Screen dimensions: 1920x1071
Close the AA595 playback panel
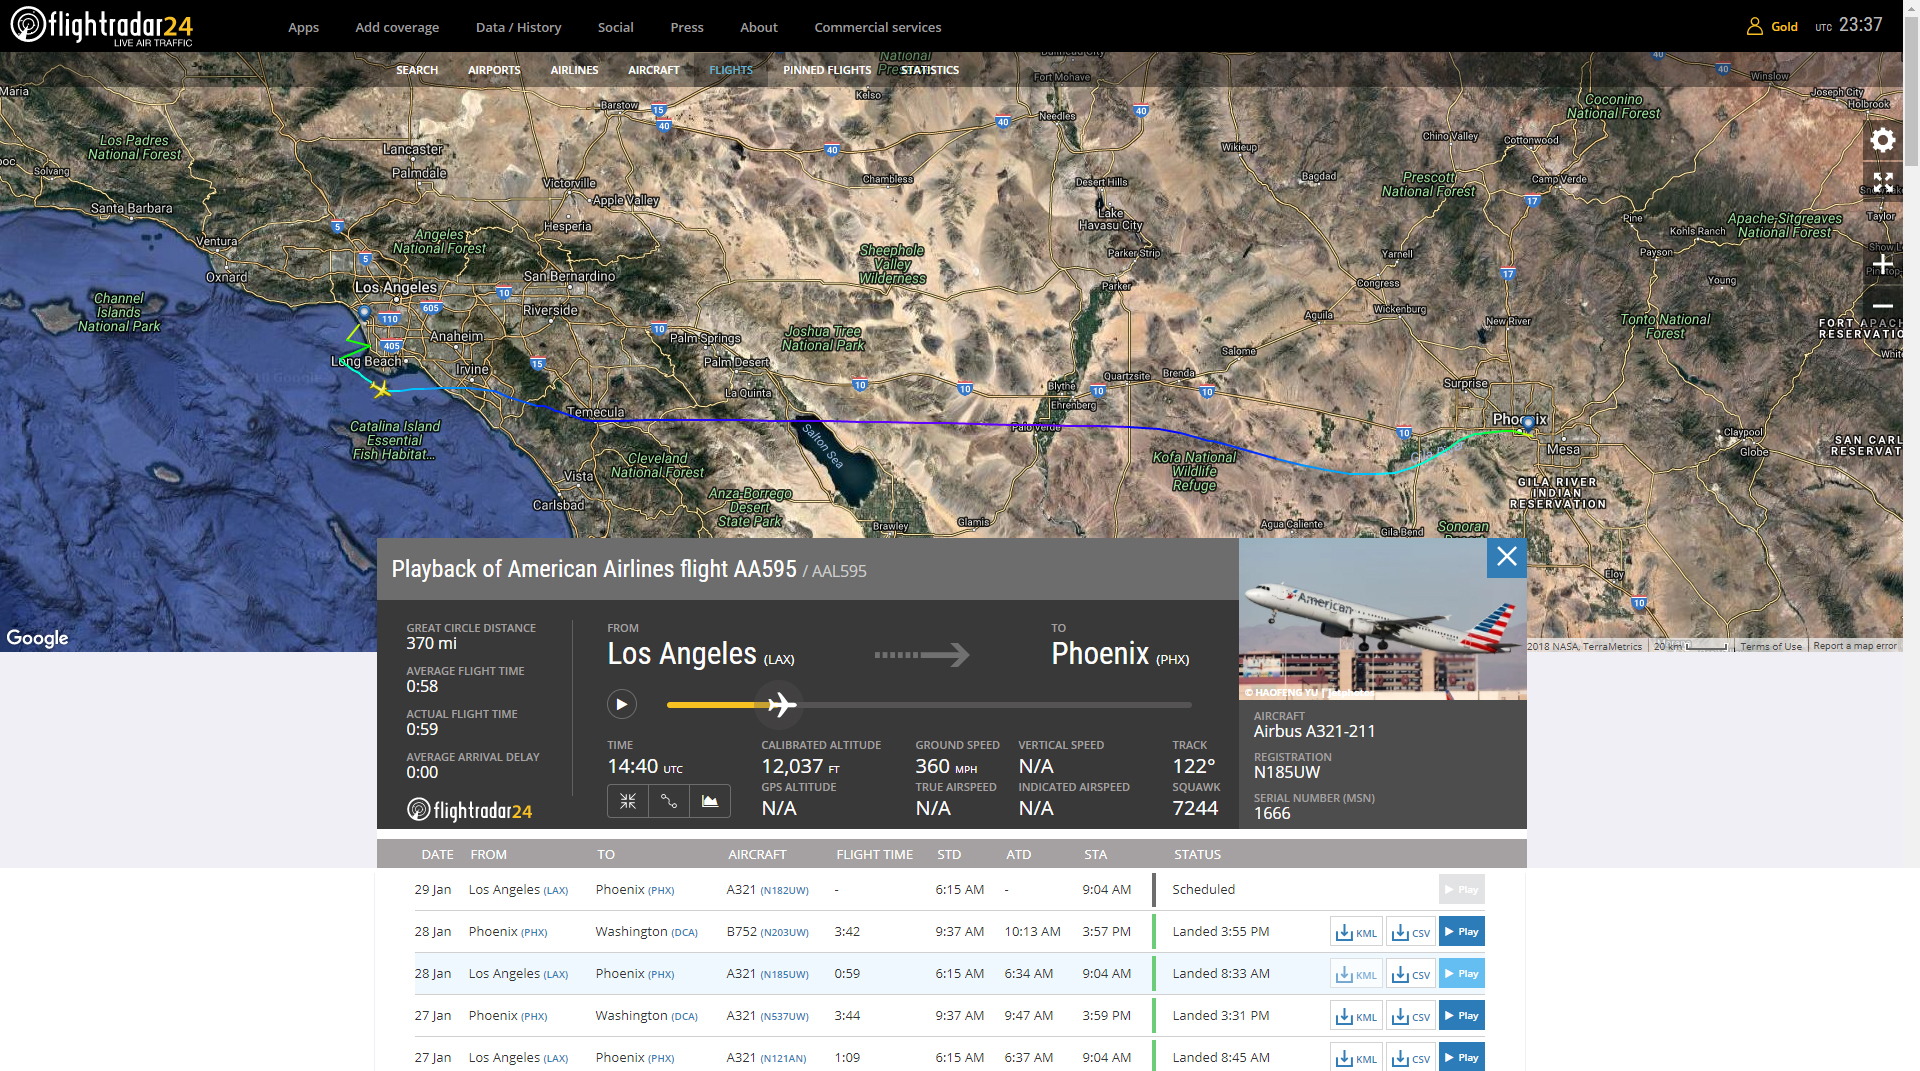tap(1506, 557)
